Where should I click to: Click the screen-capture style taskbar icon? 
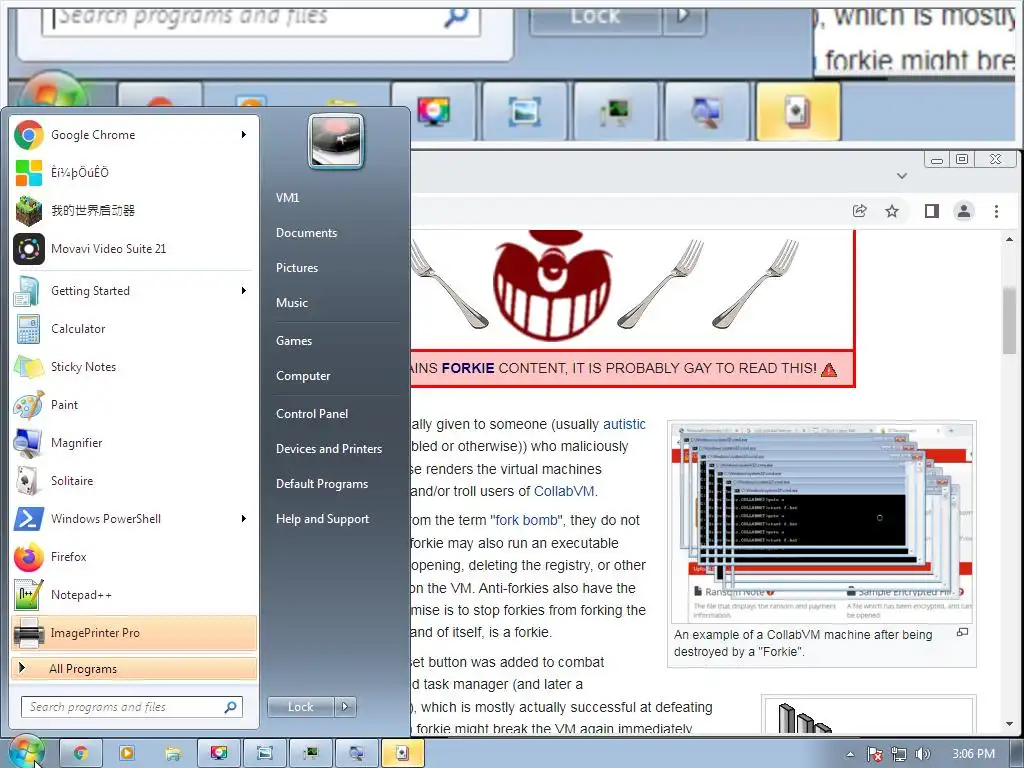coord(264,753)
